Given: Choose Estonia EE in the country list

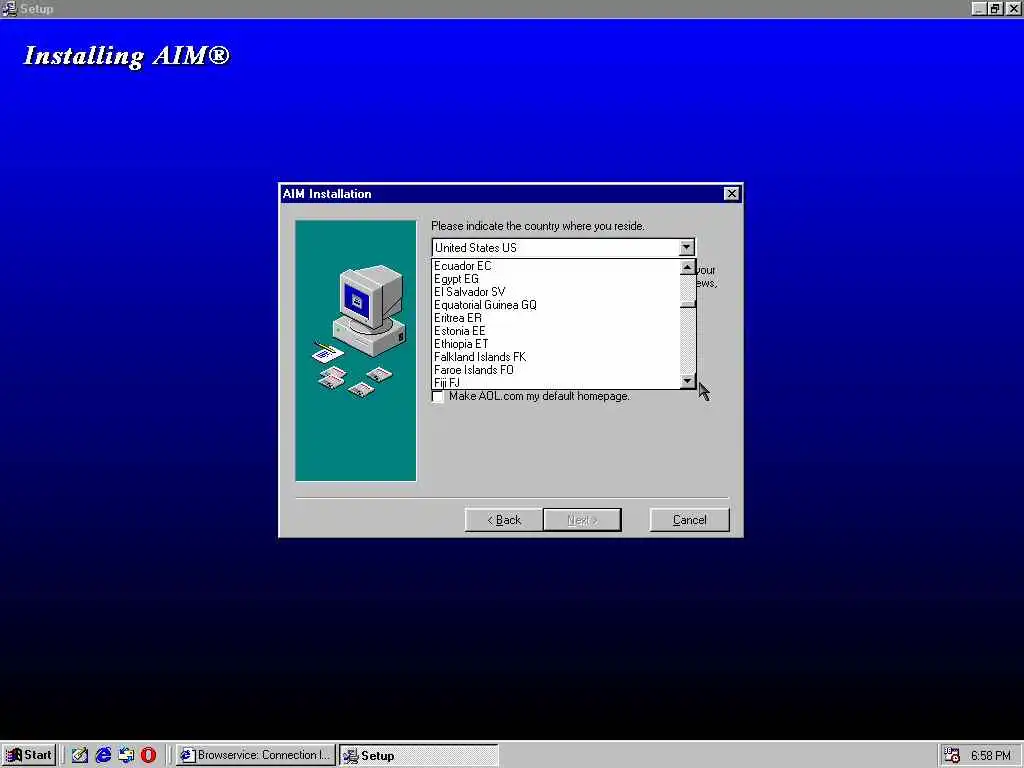Looking at the screenshot, I should pyautogui.click(x=556, y=331).
